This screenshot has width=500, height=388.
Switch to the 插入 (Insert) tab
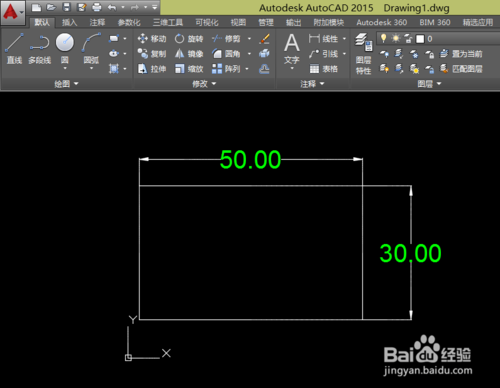[69, 22]
